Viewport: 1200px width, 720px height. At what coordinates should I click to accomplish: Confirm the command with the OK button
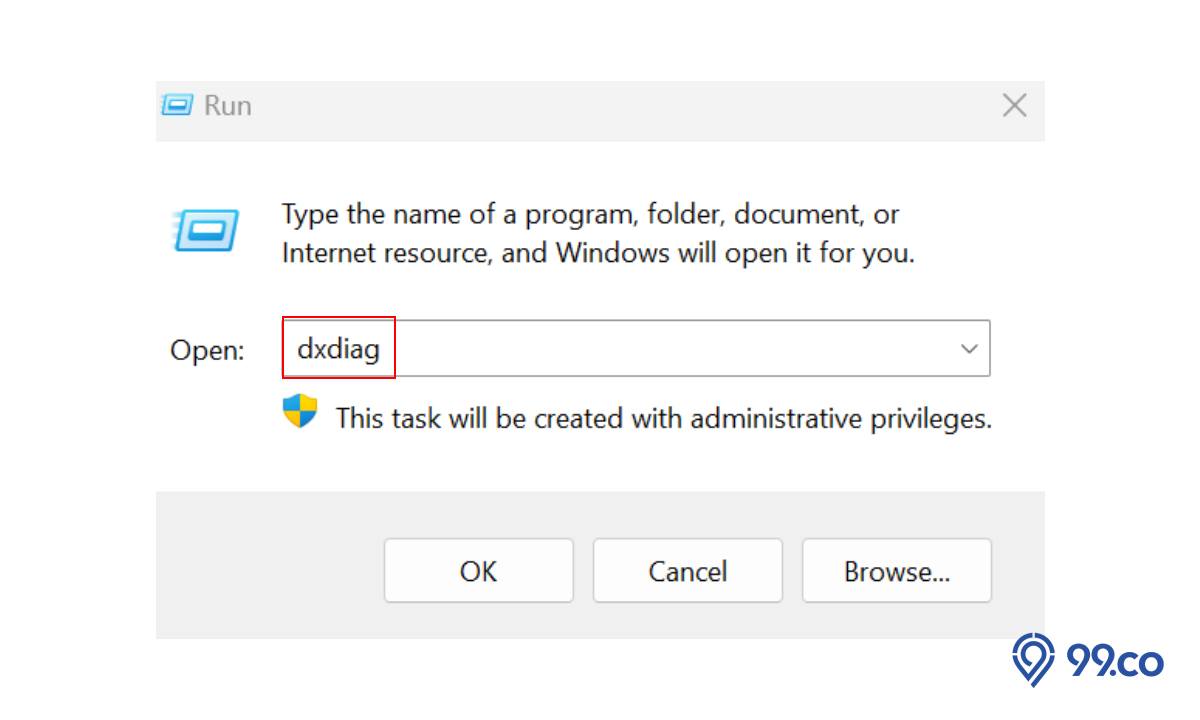[478, 571]
